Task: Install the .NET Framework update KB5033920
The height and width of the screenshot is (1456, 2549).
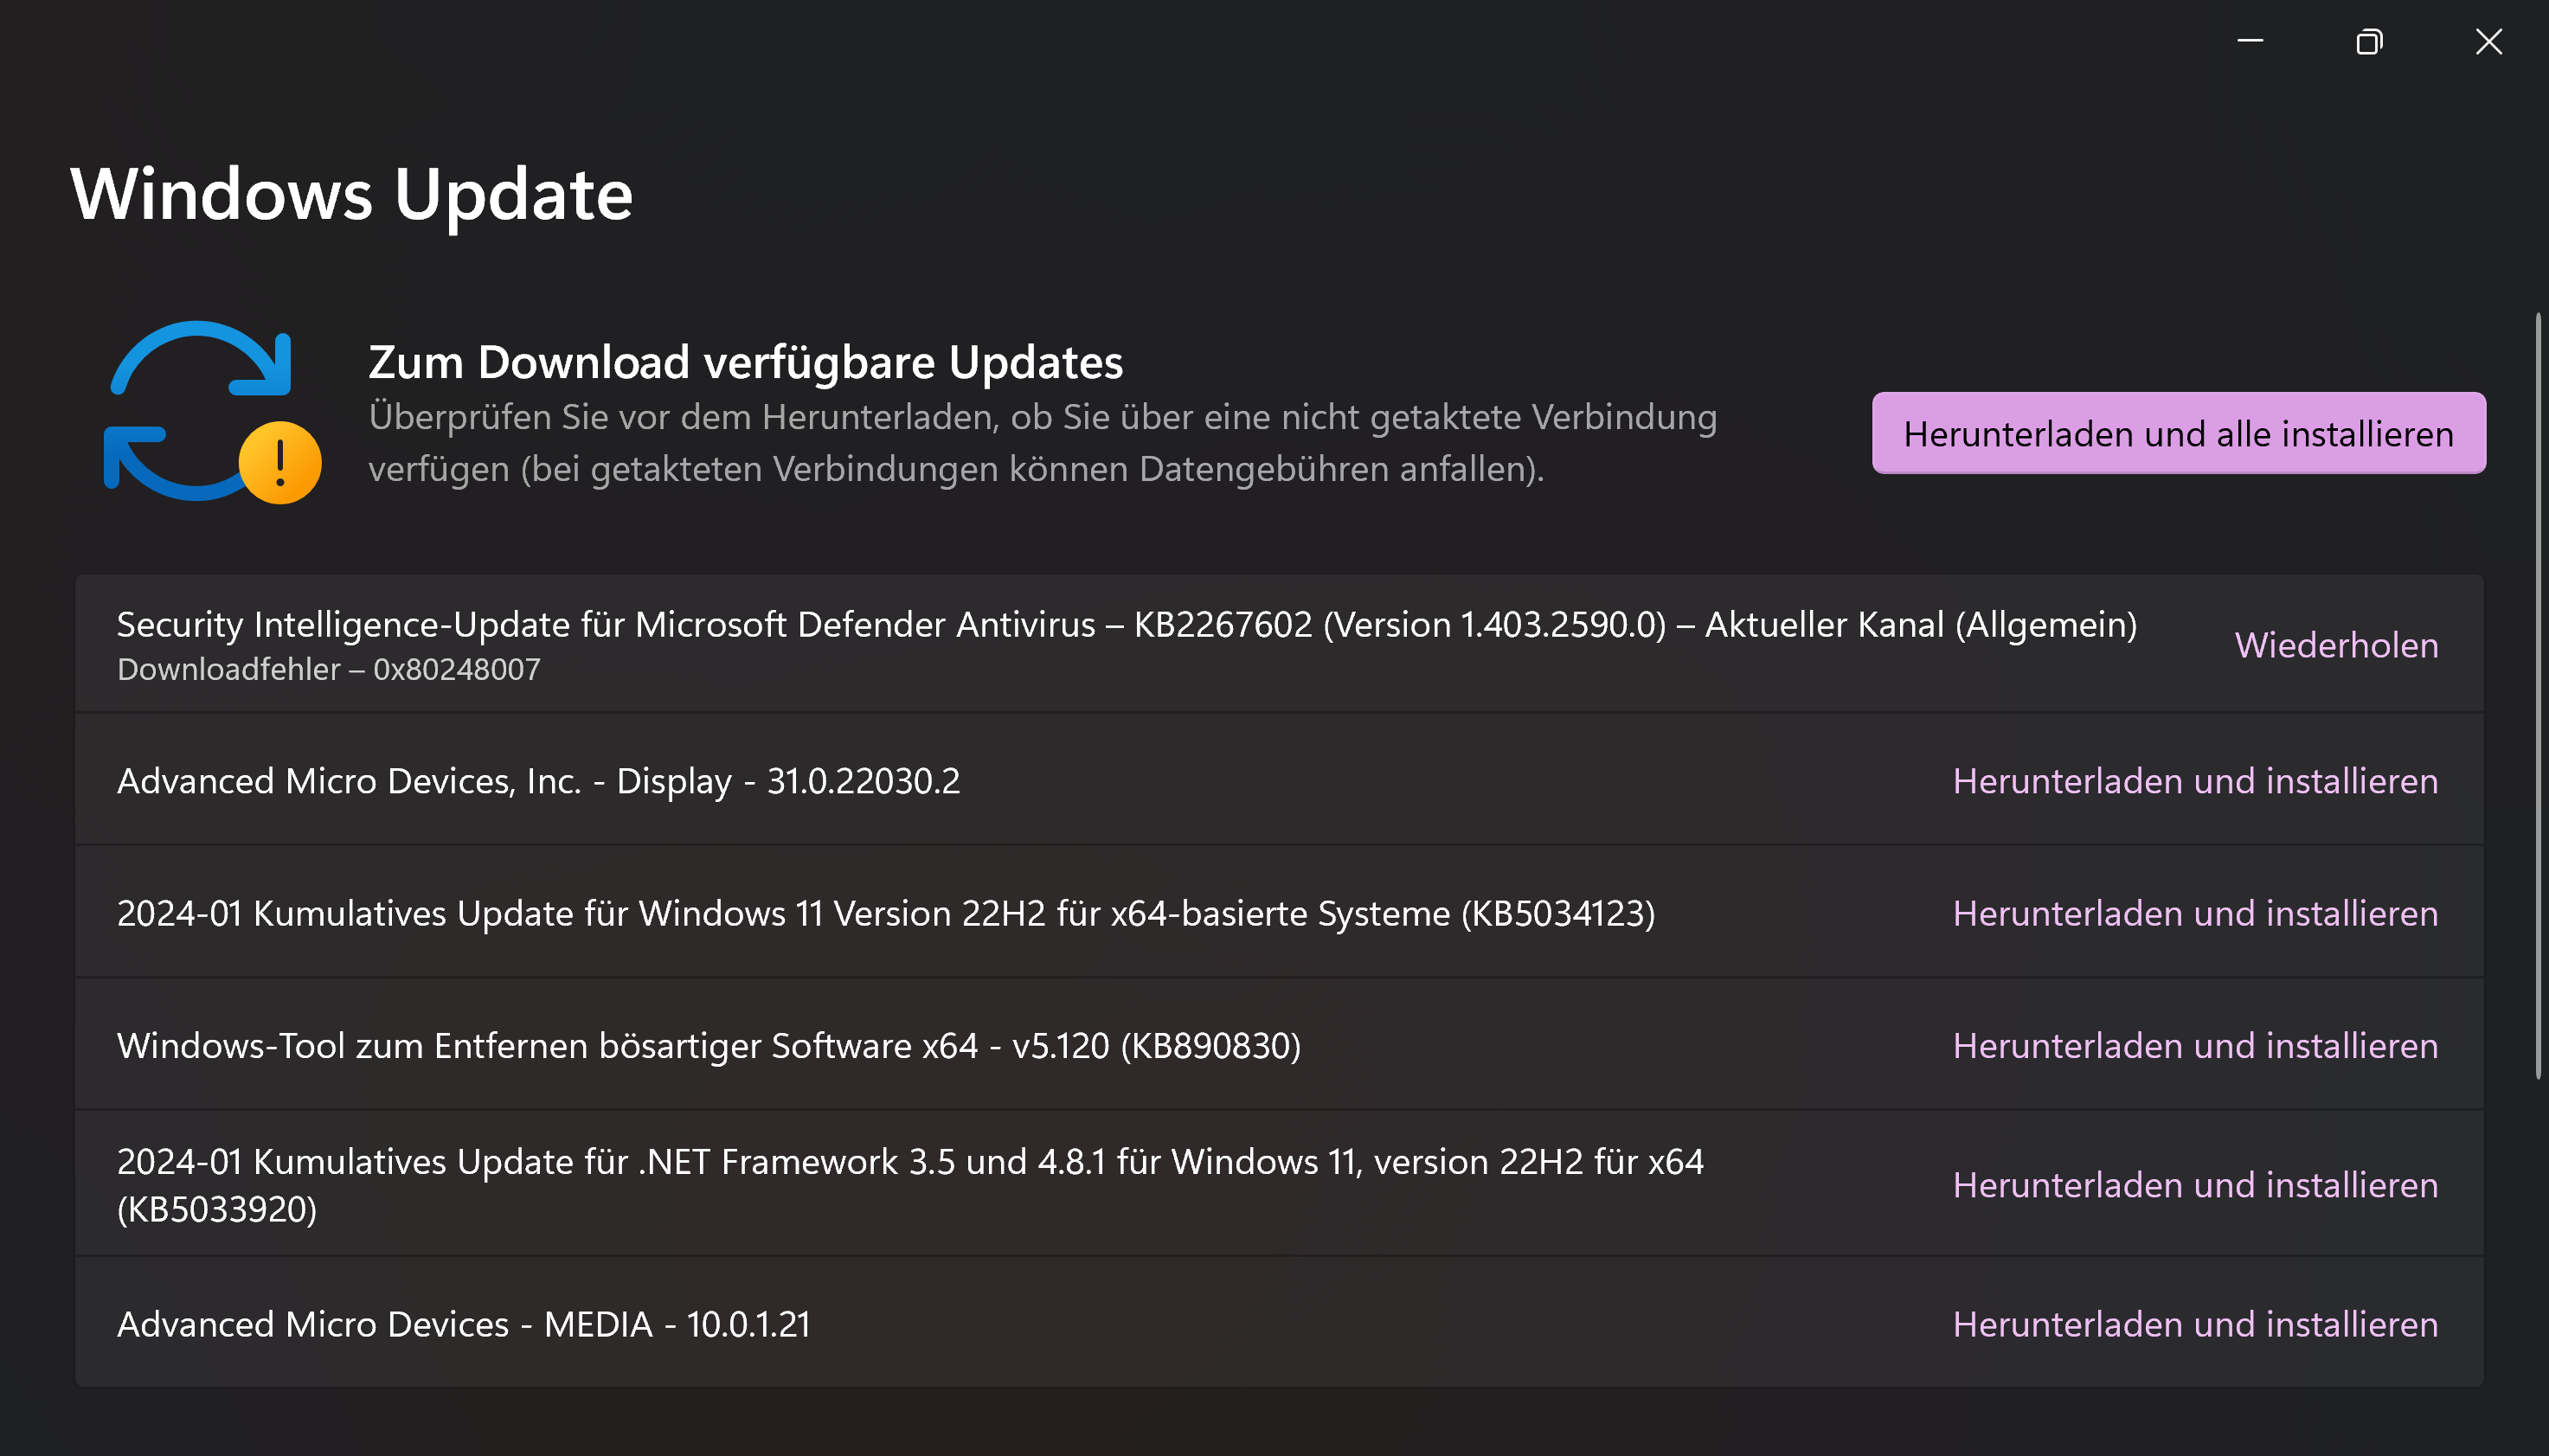Action: pos(2196,1185)
